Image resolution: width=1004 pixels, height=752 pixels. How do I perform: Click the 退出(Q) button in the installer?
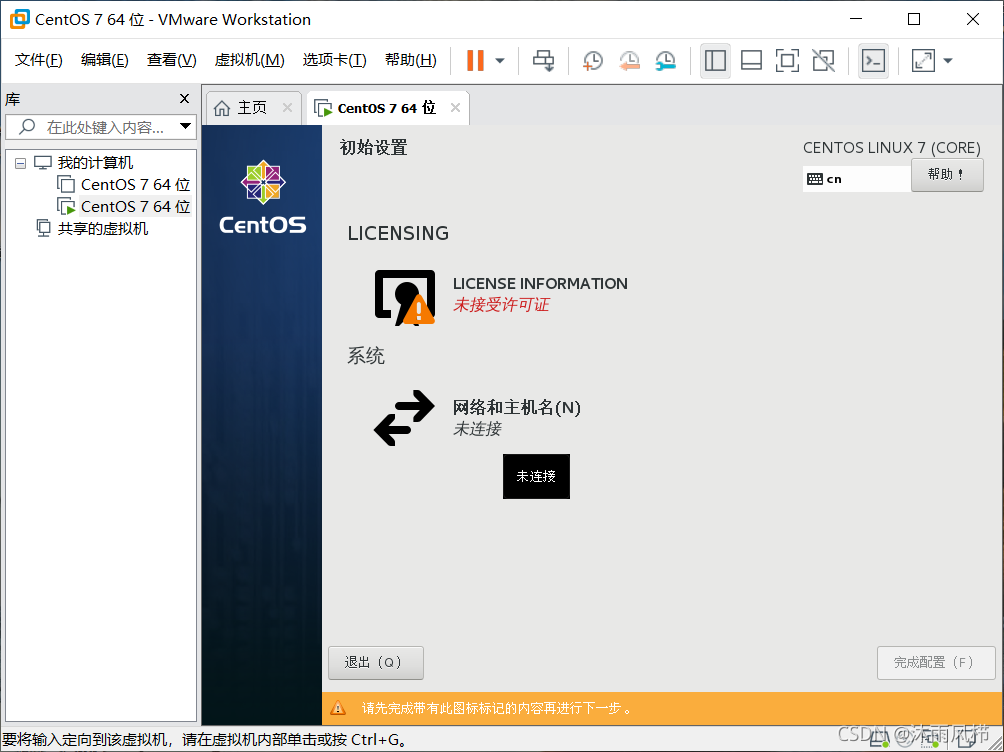(x=375, y=662)
